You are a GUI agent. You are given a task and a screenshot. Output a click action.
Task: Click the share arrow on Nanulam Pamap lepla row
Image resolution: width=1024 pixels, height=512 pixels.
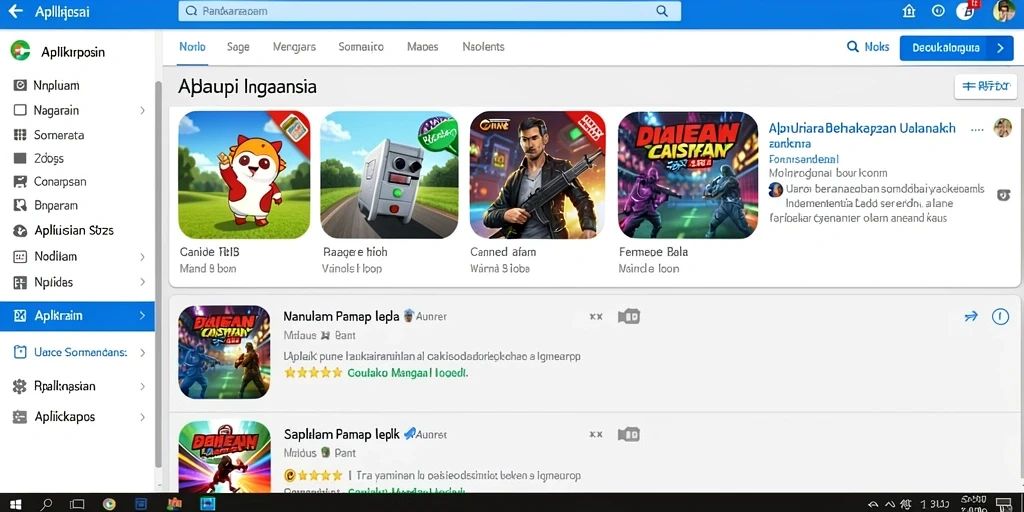(971, 317)
